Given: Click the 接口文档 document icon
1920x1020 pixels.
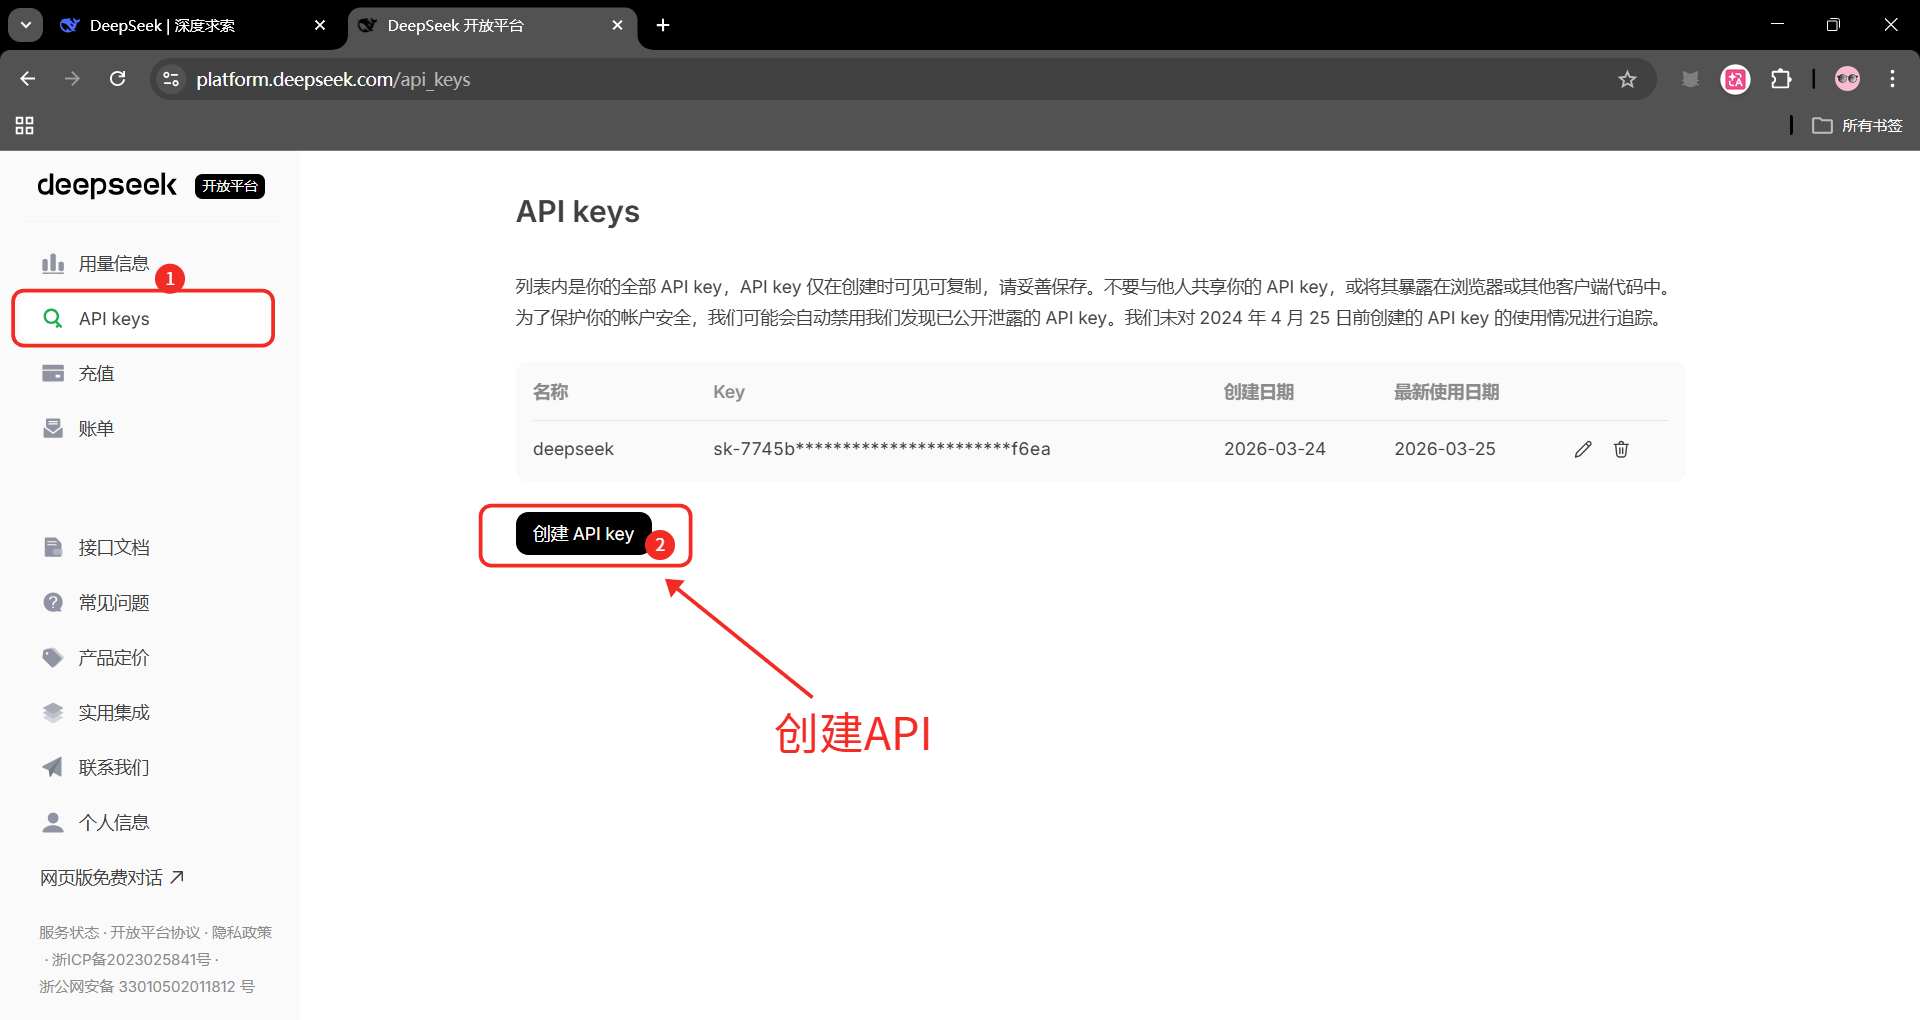Looking at the screenshot, I should [x=53, y=548].
